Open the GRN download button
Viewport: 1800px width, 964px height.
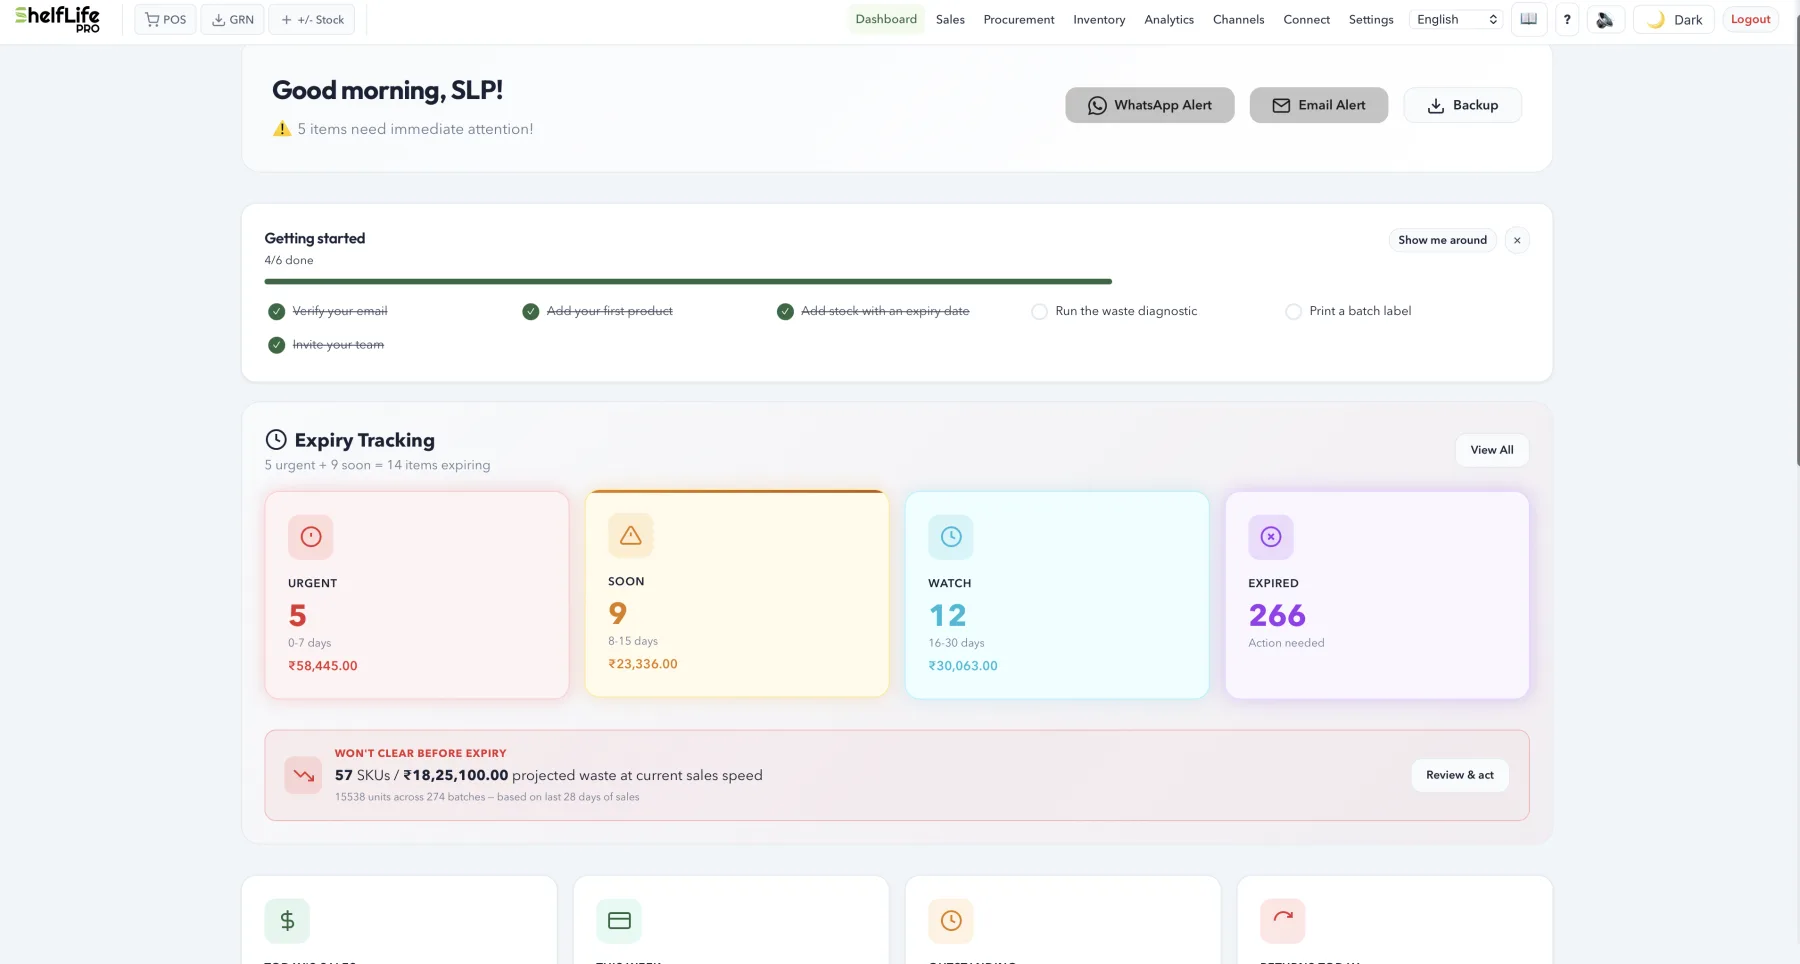[233, 19]
